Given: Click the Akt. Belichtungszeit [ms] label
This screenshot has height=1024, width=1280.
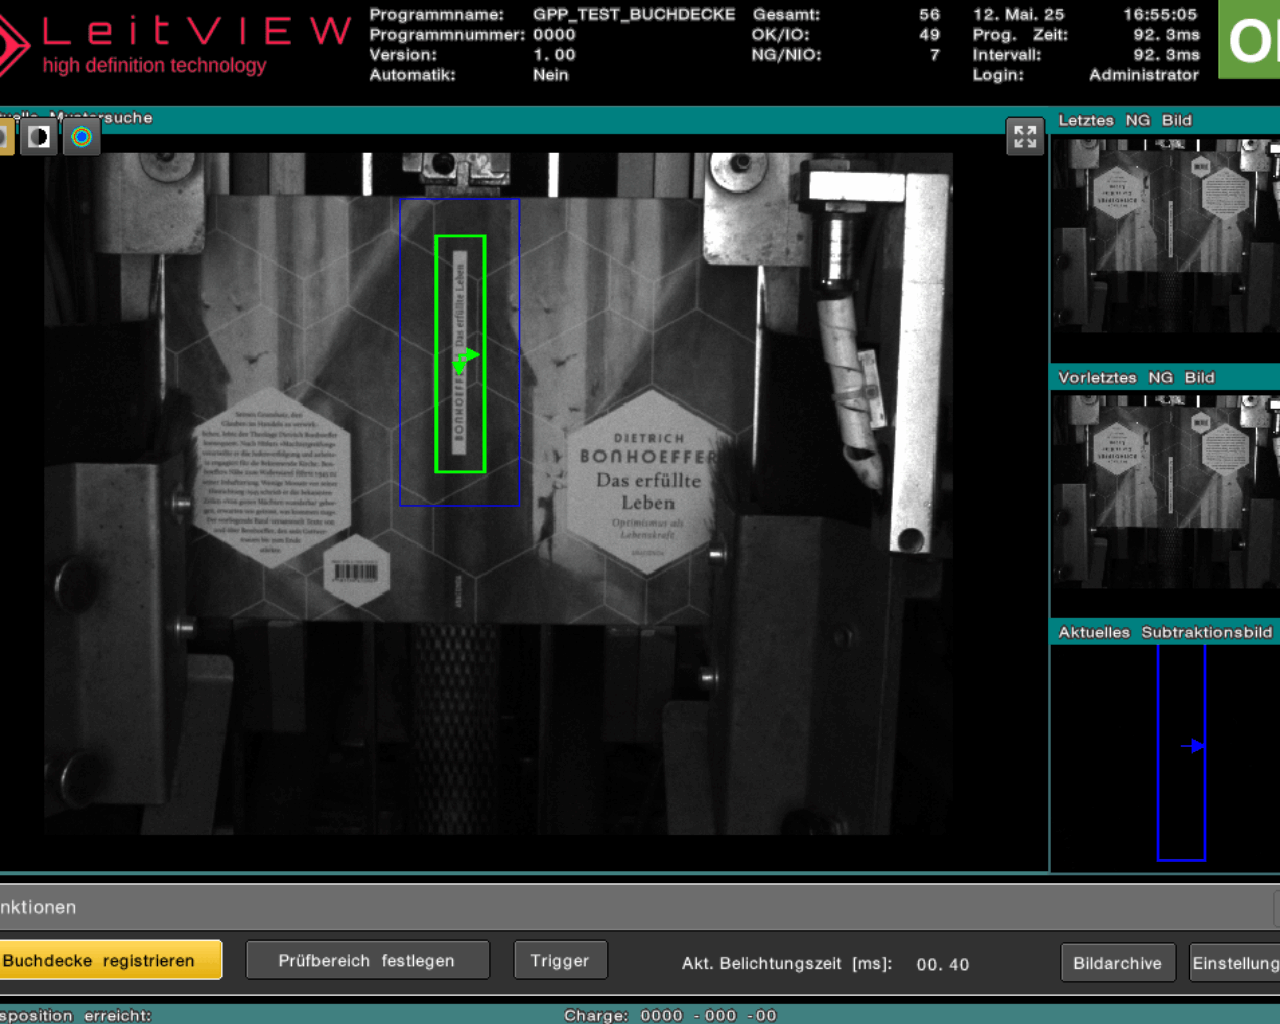Looking at the screenshot, I should click(x=787, y=964).
